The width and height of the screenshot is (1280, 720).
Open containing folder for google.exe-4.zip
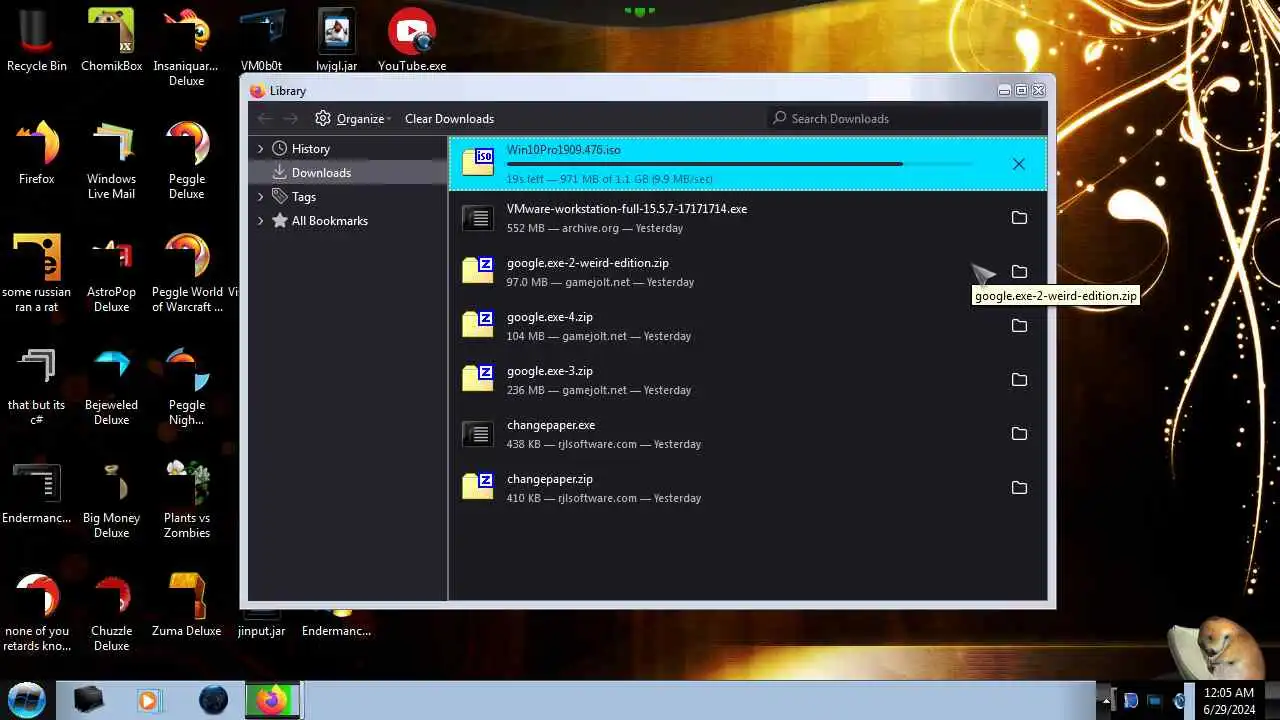coord(1019,326)
